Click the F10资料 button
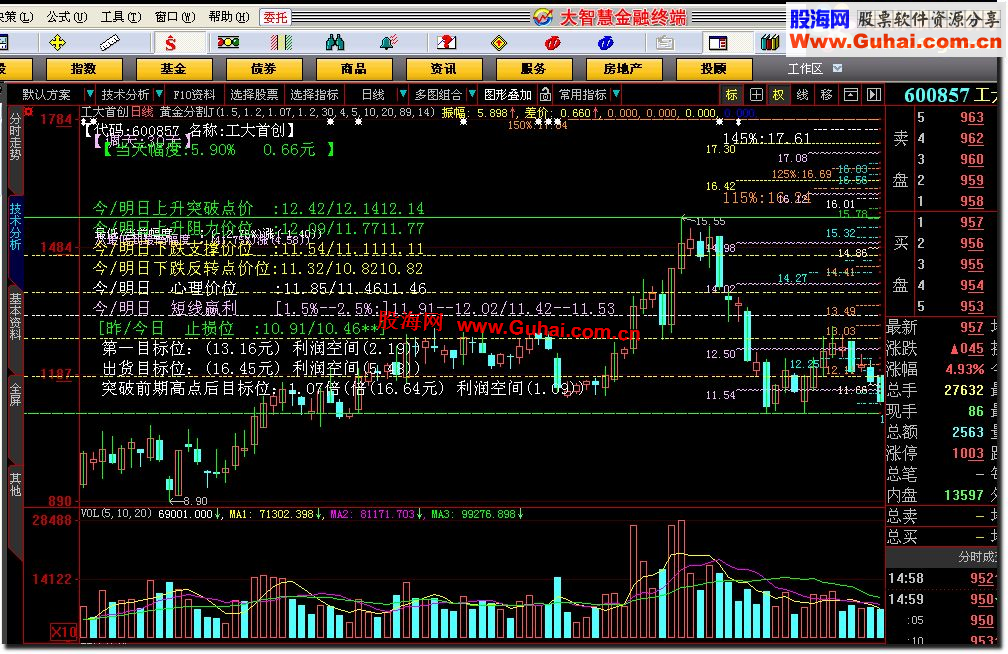This screenshot has height=654, width=1008. point(194,95)
